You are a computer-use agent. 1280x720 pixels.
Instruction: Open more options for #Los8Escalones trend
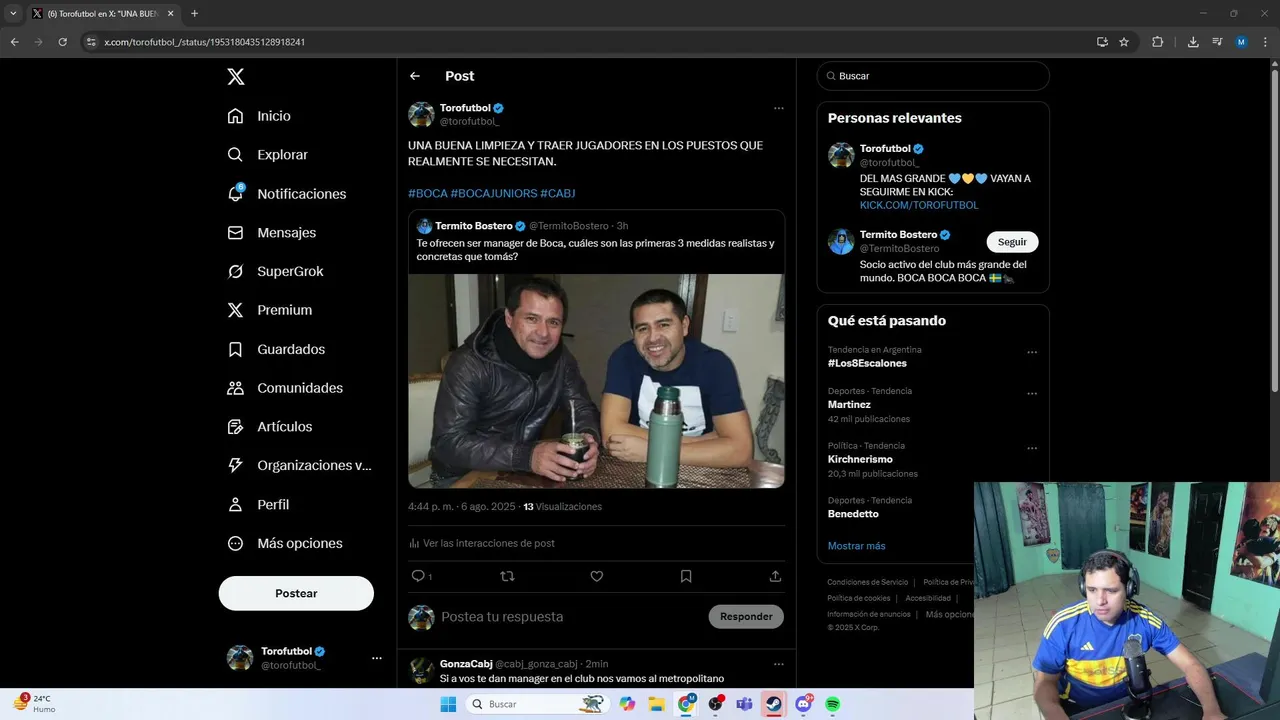click(x=1032, y=352)
